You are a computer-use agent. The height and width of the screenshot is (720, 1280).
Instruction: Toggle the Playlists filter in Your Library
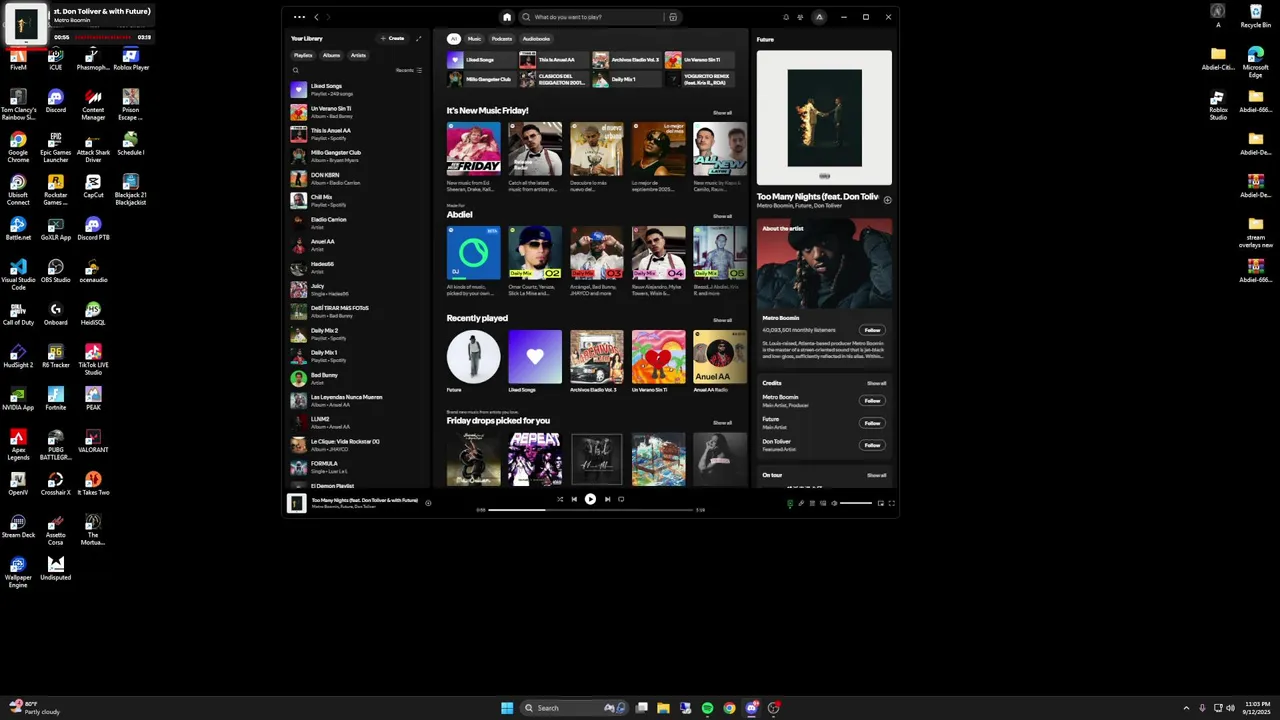click(x=303, y=55)
